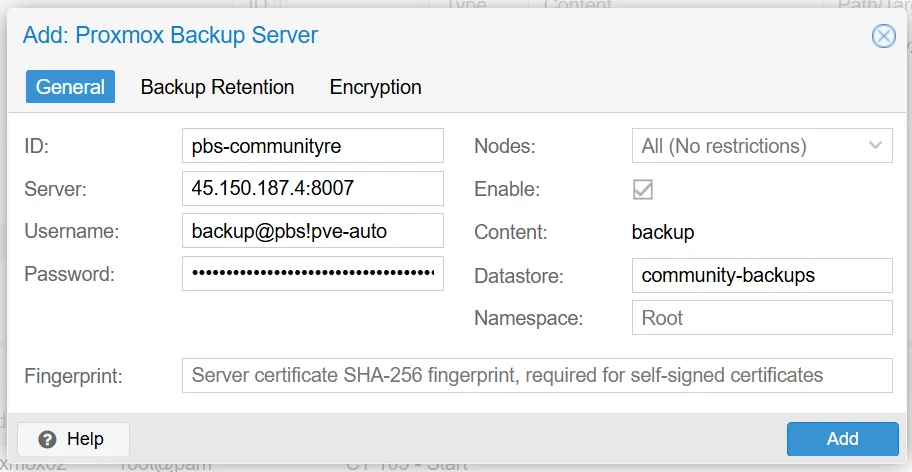Open the Encryption tab

click(x=376, y=87)
